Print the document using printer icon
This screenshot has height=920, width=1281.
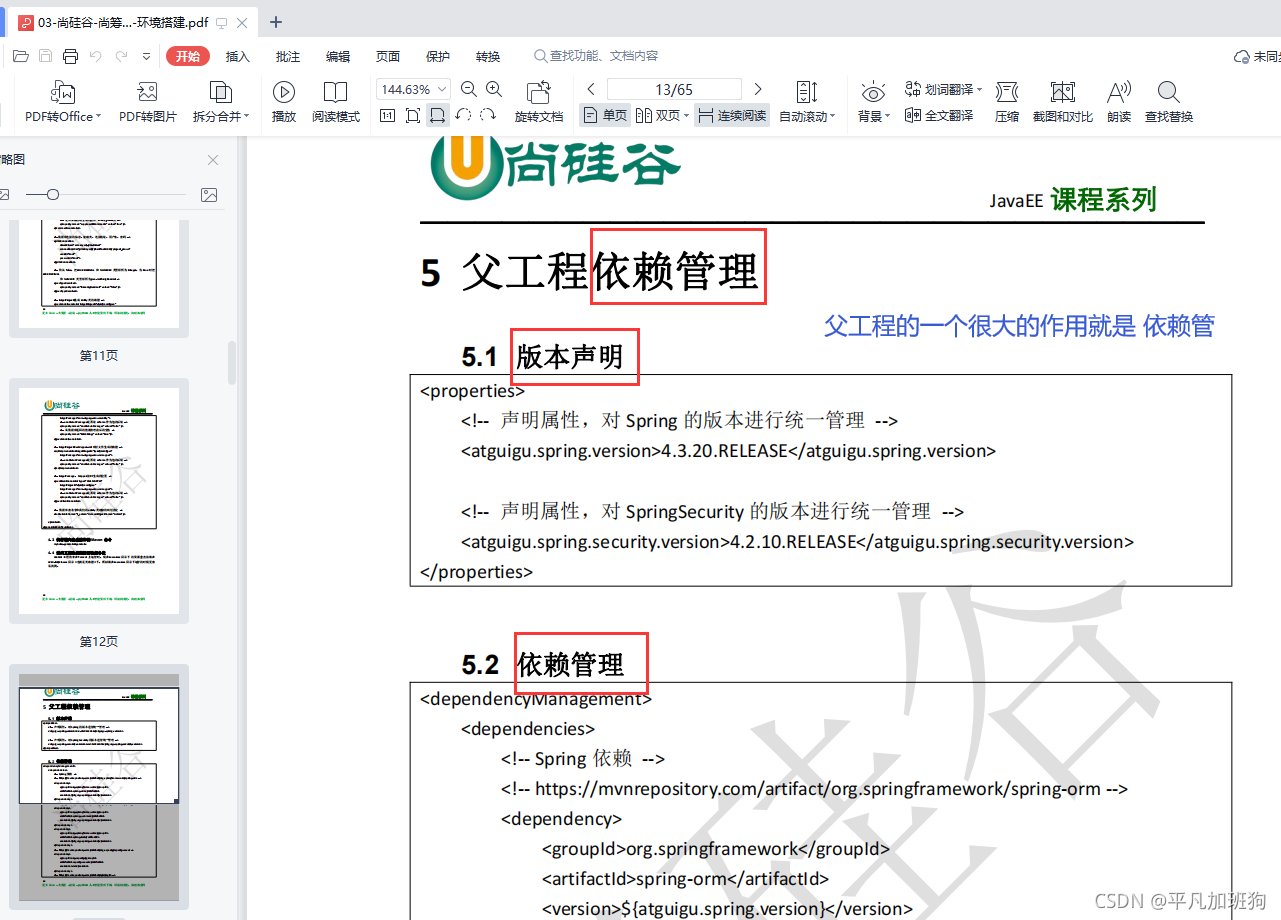tap(71, 56)
